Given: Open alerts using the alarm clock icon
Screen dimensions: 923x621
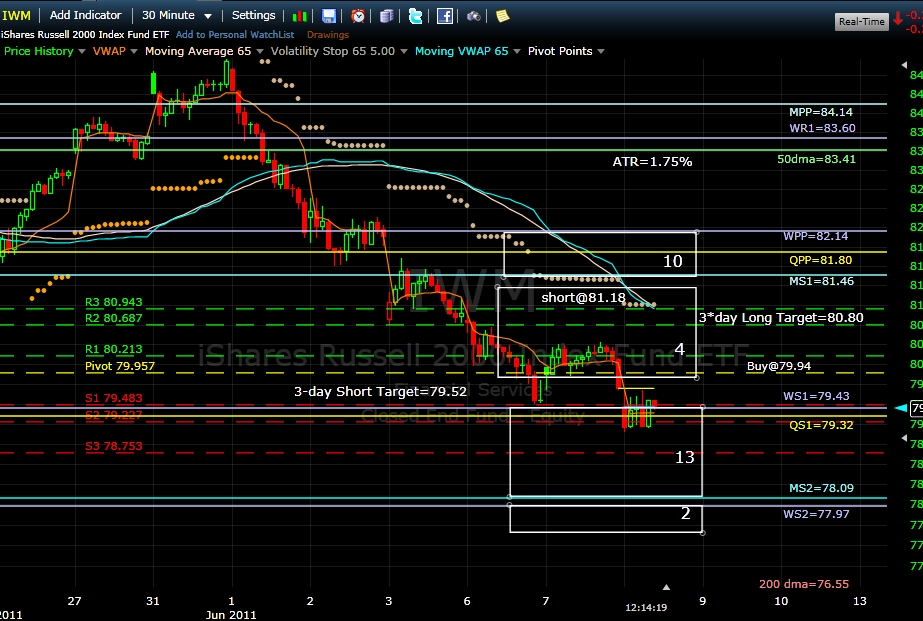Looking at the screenshot, I should pyautogui.click(x=358, y=16).
